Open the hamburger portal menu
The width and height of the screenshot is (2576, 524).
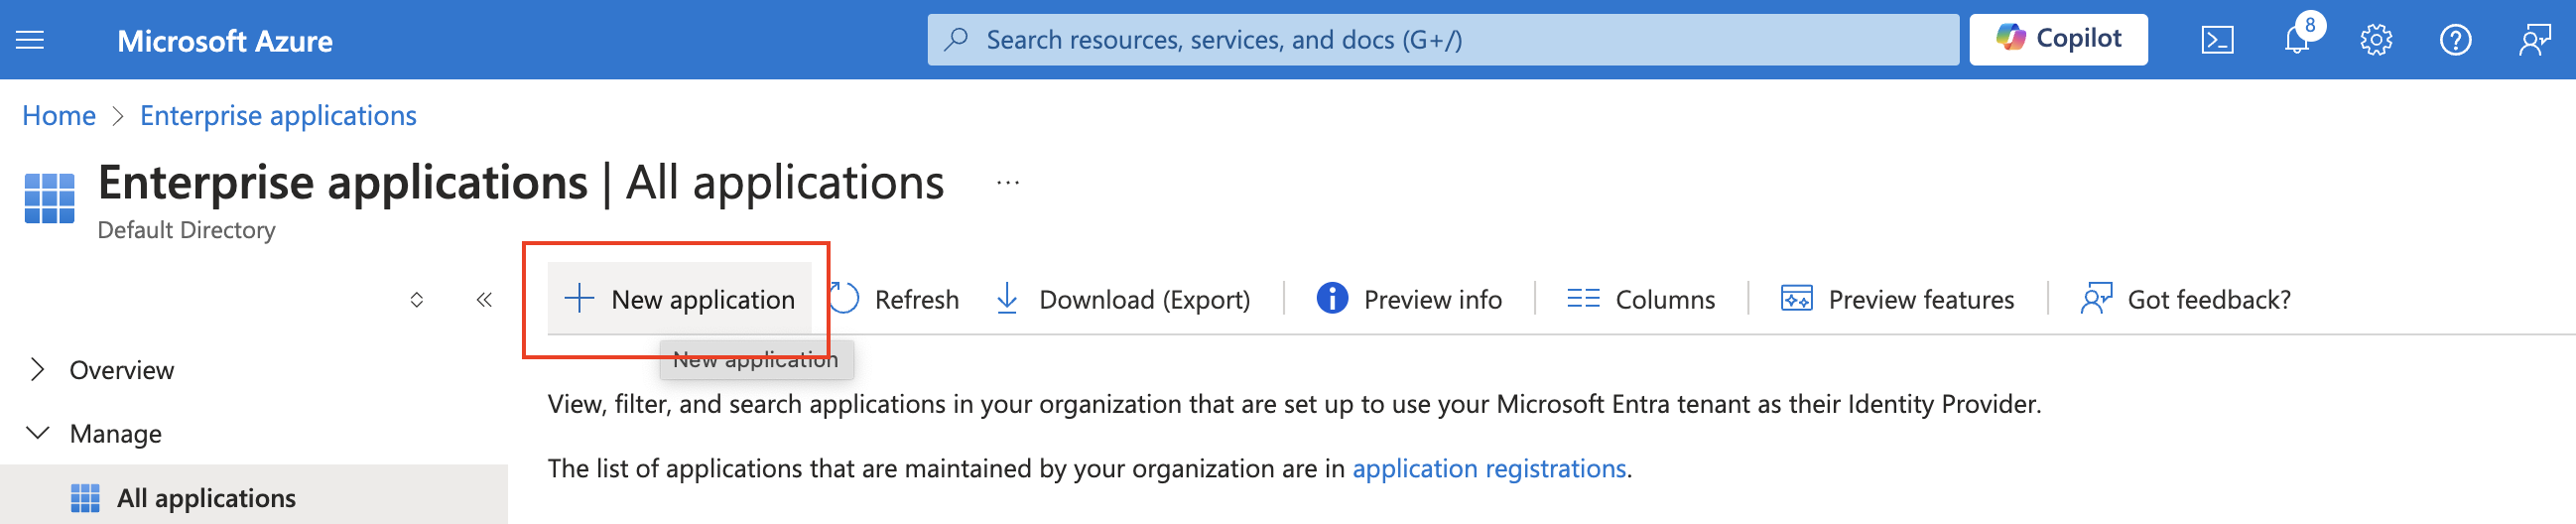pyautogui.click(x=30, y=40)
